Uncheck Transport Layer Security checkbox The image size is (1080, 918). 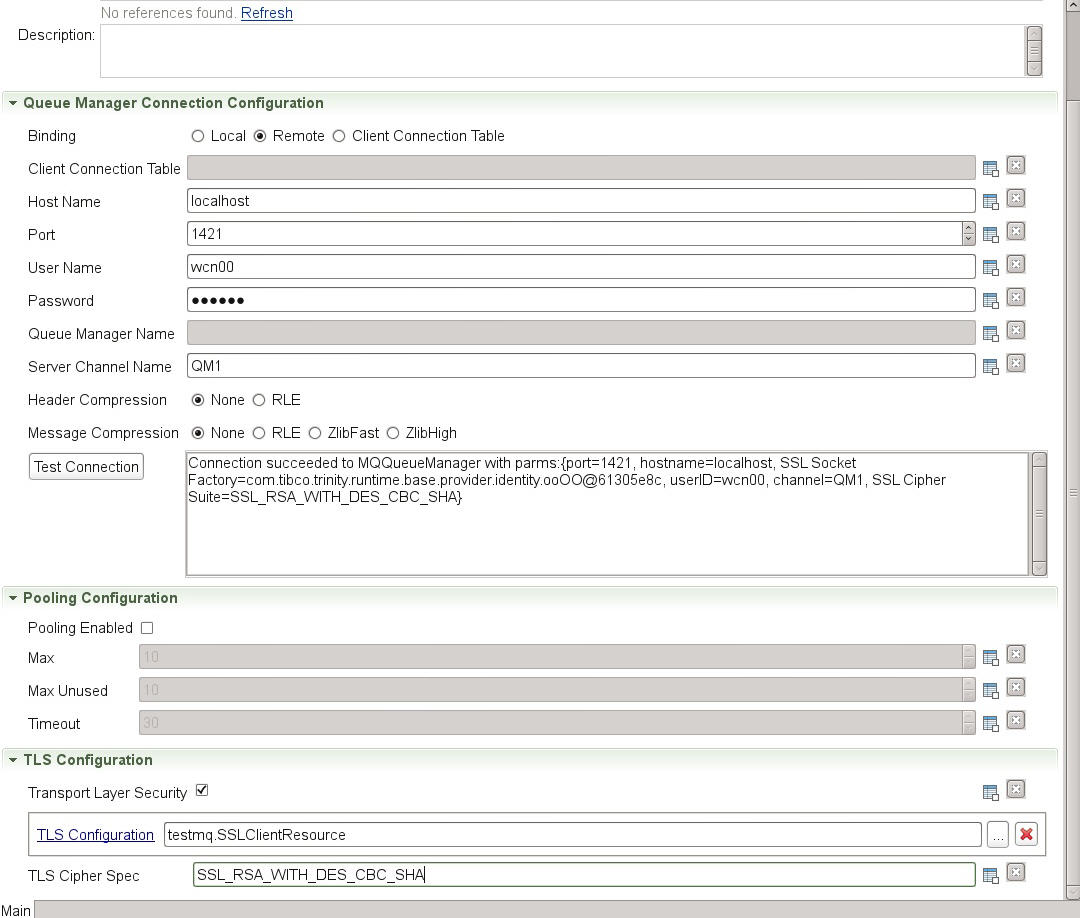tap(202, 791)
